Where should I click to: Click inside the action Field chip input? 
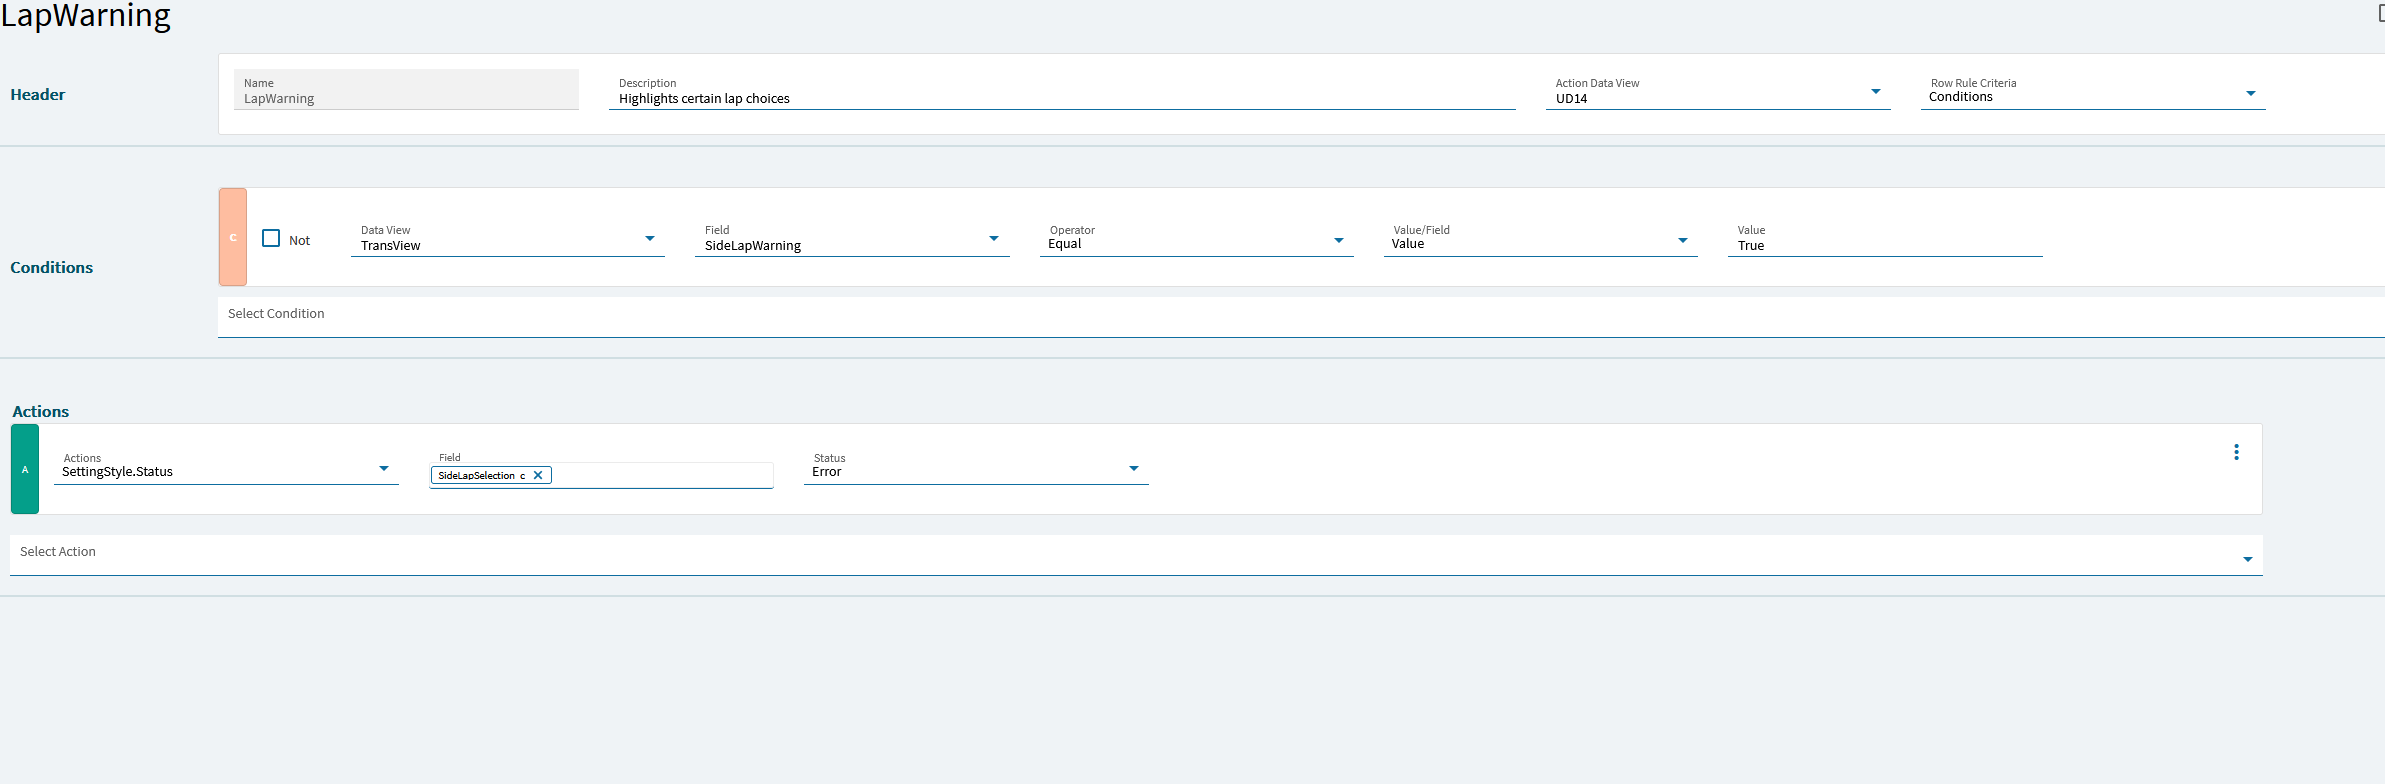[x=662, y=475]
